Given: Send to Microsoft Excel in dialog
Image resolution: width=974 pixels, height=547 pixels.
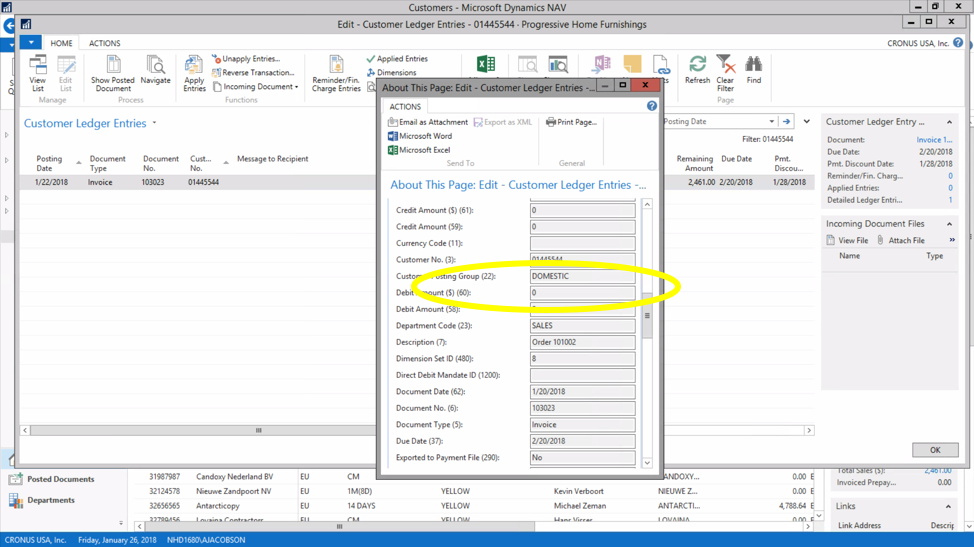Looking at the screenshot, I should point(419,150).
